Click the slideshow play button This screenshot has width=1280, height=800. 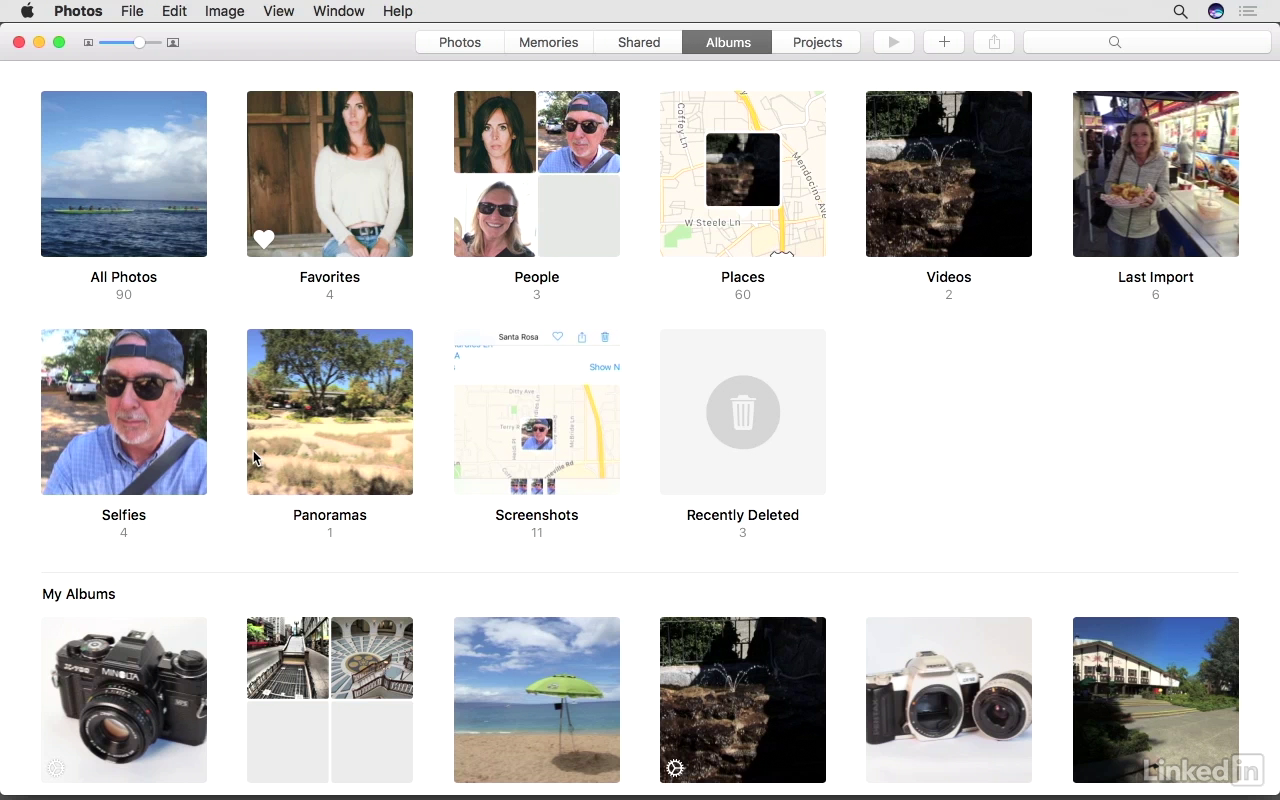coord(894,42)
